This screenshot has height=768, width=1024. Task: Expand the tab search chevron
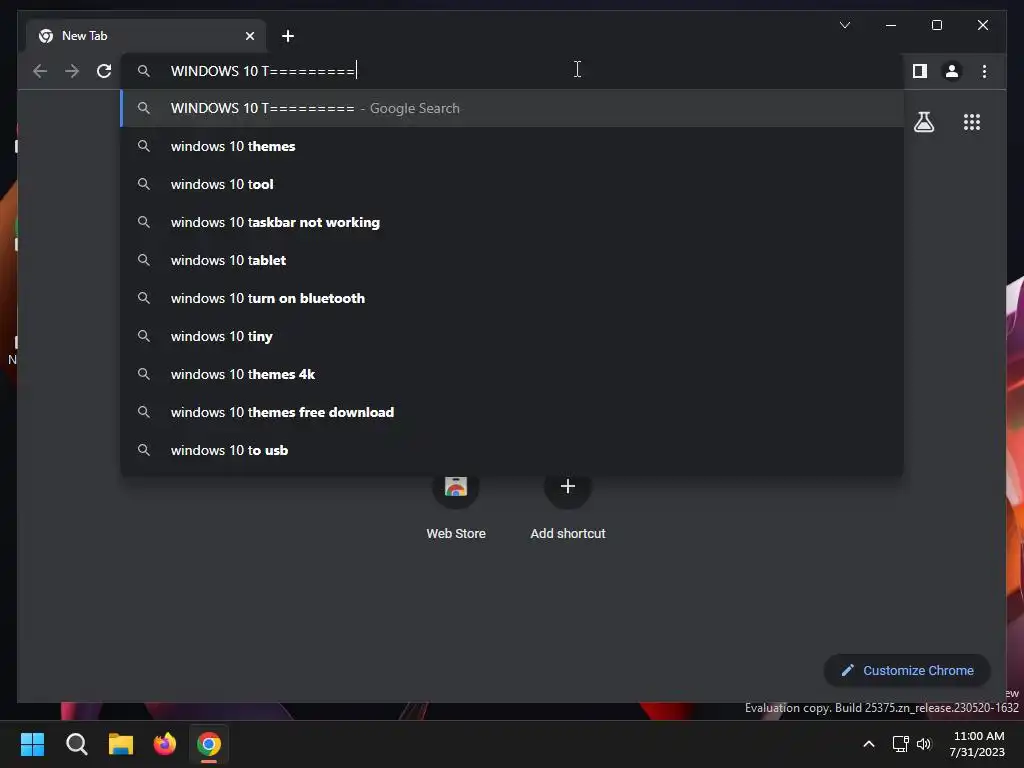click(x=844, y=25)
